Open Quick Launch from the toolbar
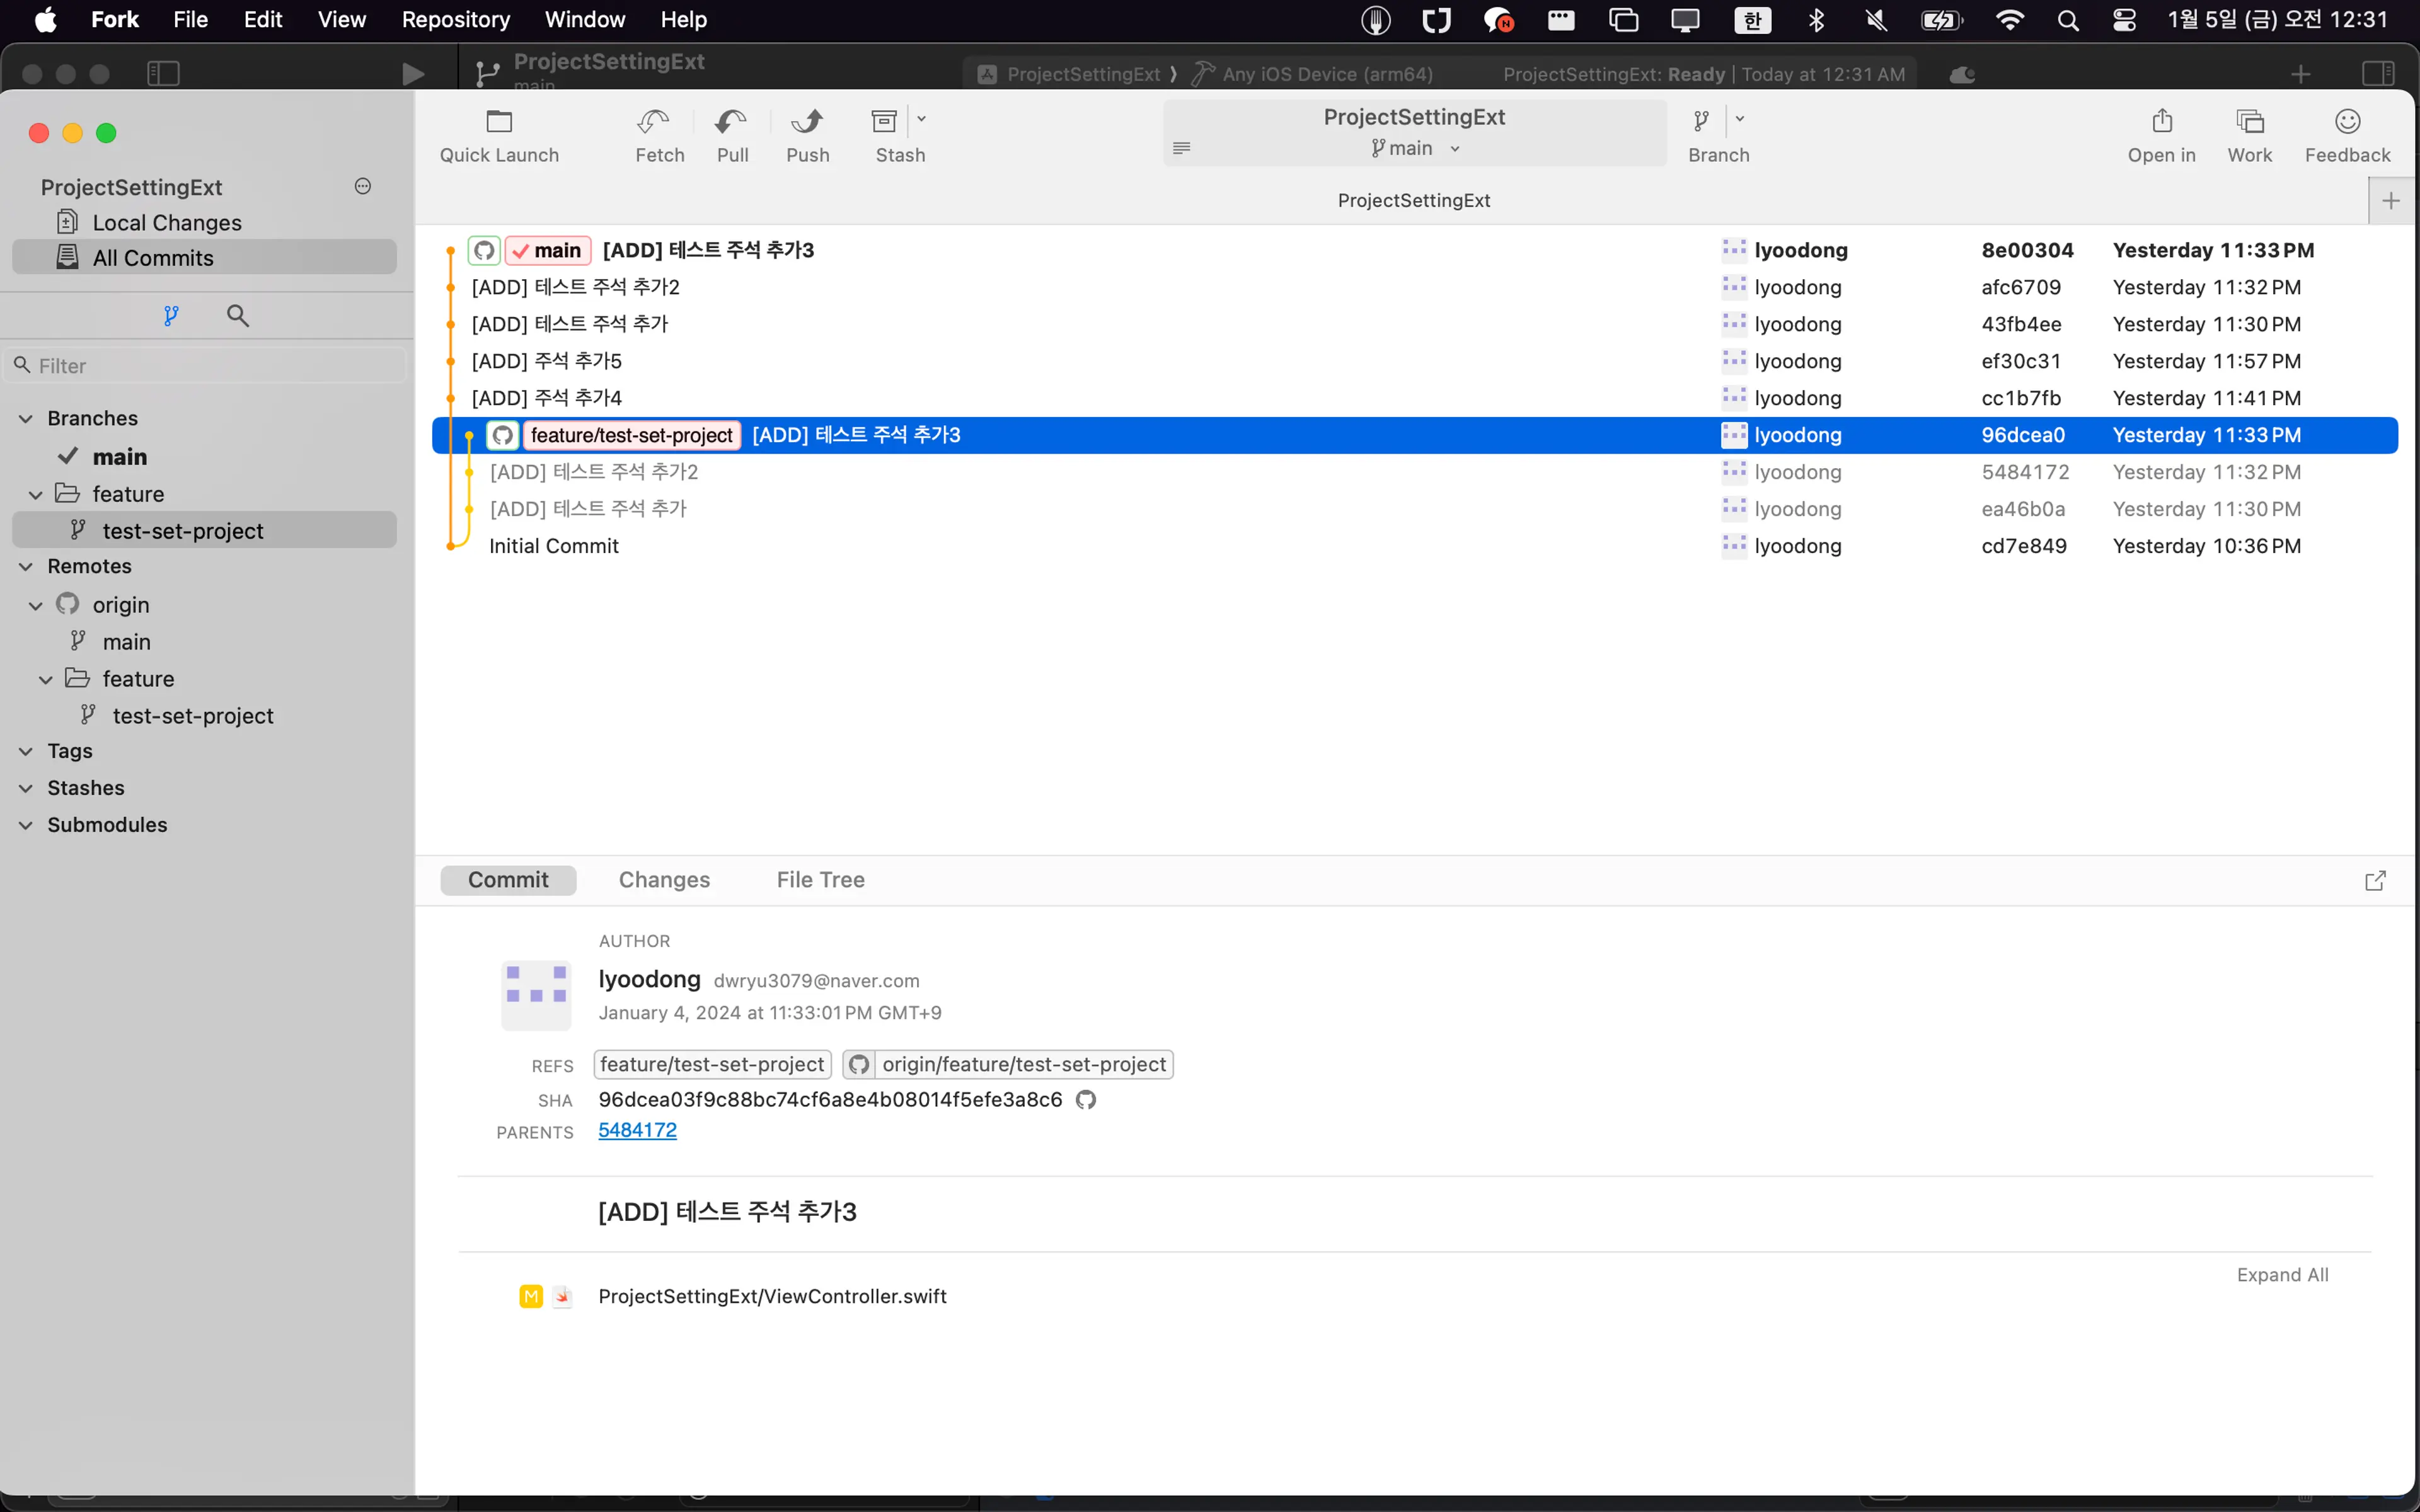Image resolution: width=2420 pixels, height=1512 pixels. [x=499, y=135]
